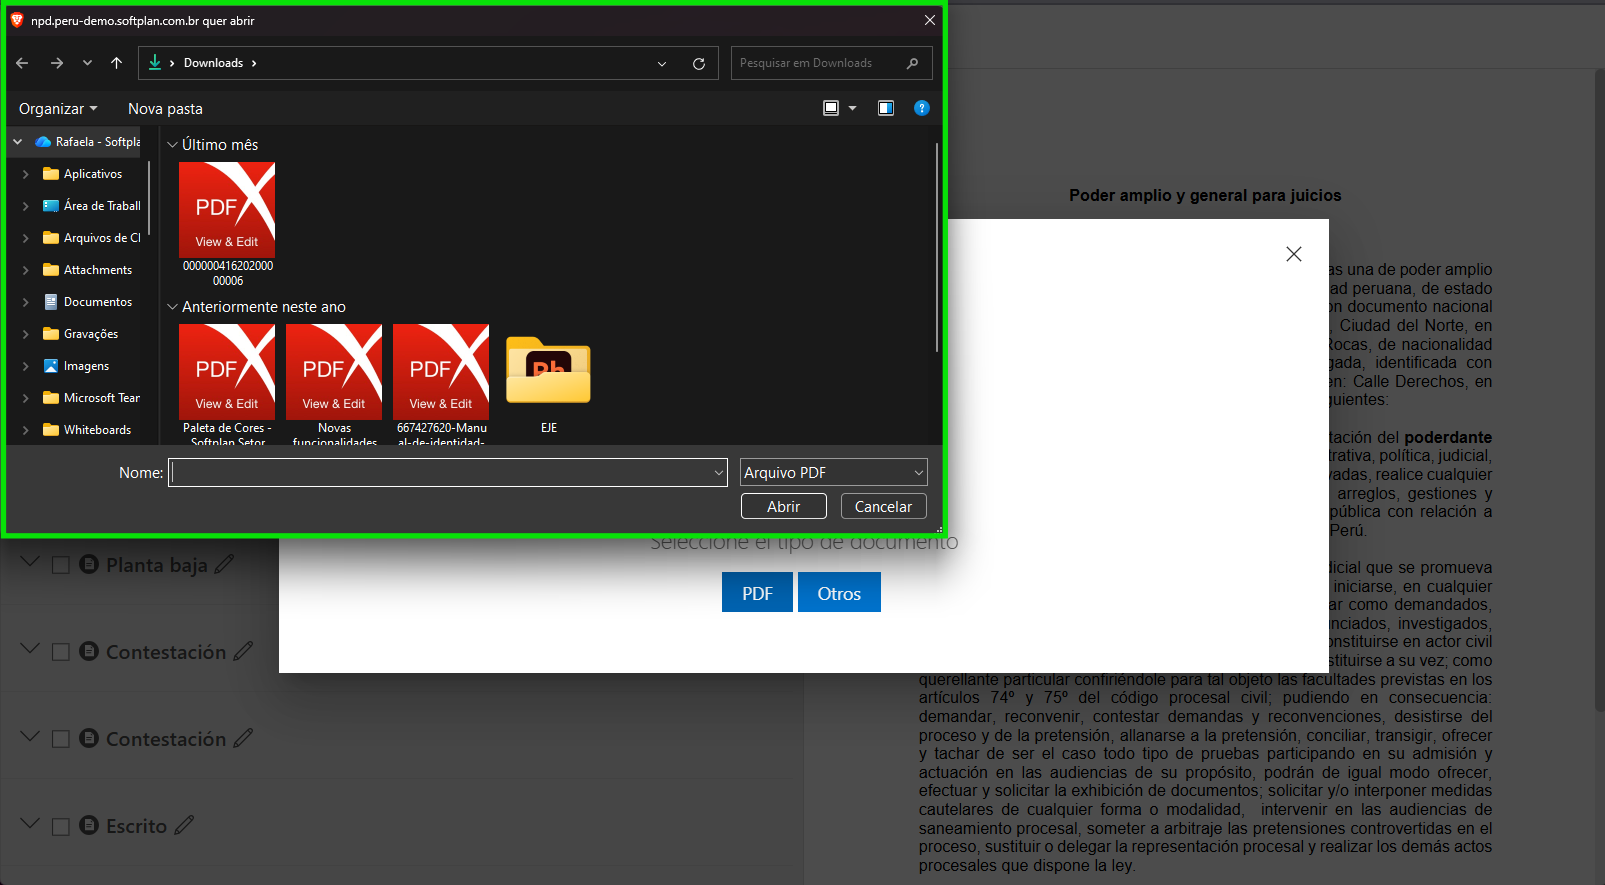Open the Imagens folder
Image resolution: width=1605 pixels, height=885 pixels.
tap(77, 366)
